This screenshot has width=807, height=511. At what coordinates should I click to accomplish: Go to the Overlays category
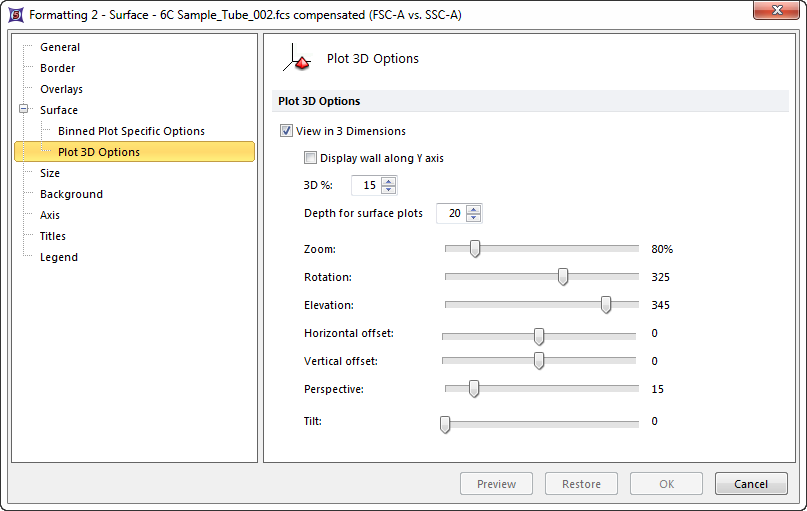click(61, 89)
